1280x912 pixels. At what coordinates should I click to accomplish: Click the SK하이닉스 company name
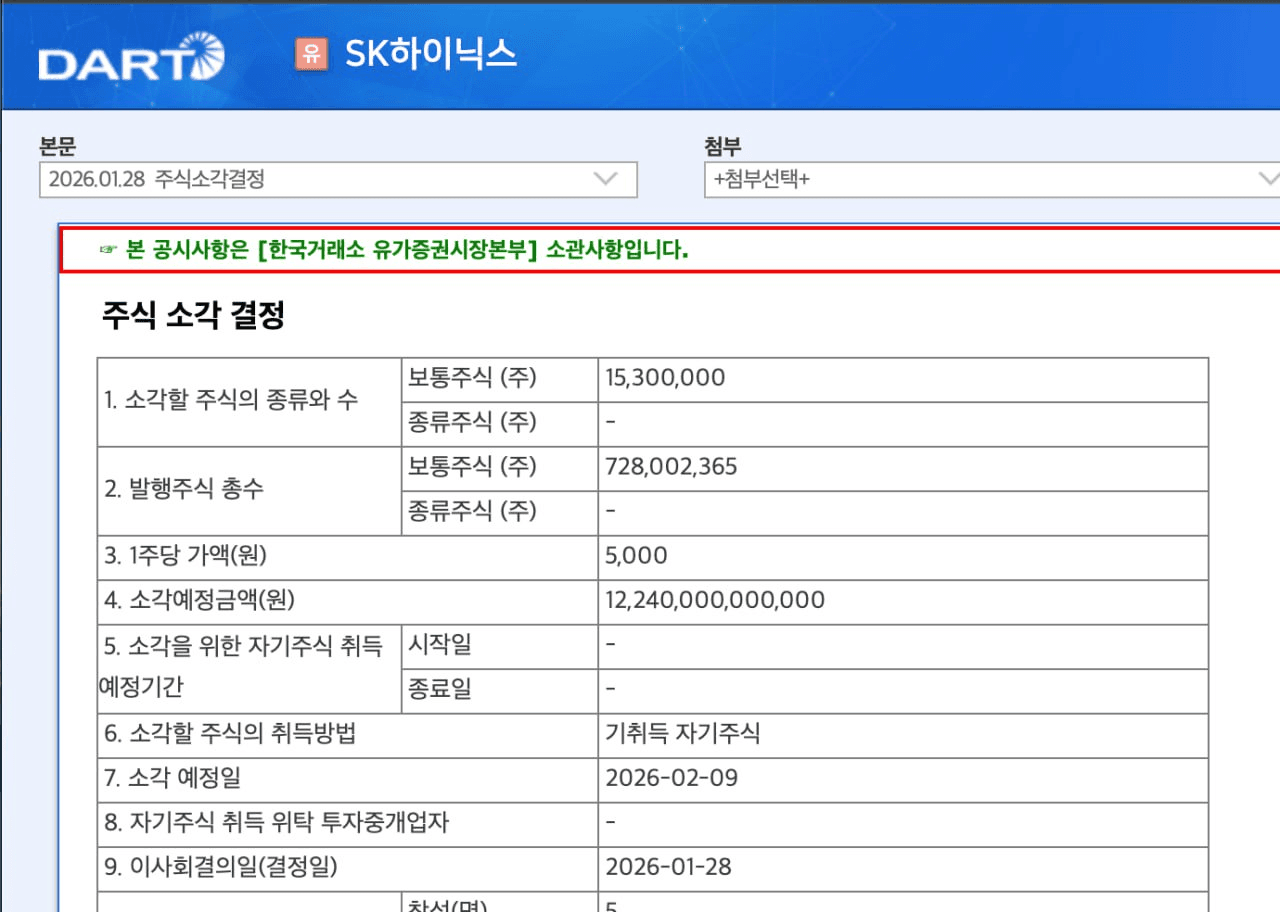[x=431, y=54]
